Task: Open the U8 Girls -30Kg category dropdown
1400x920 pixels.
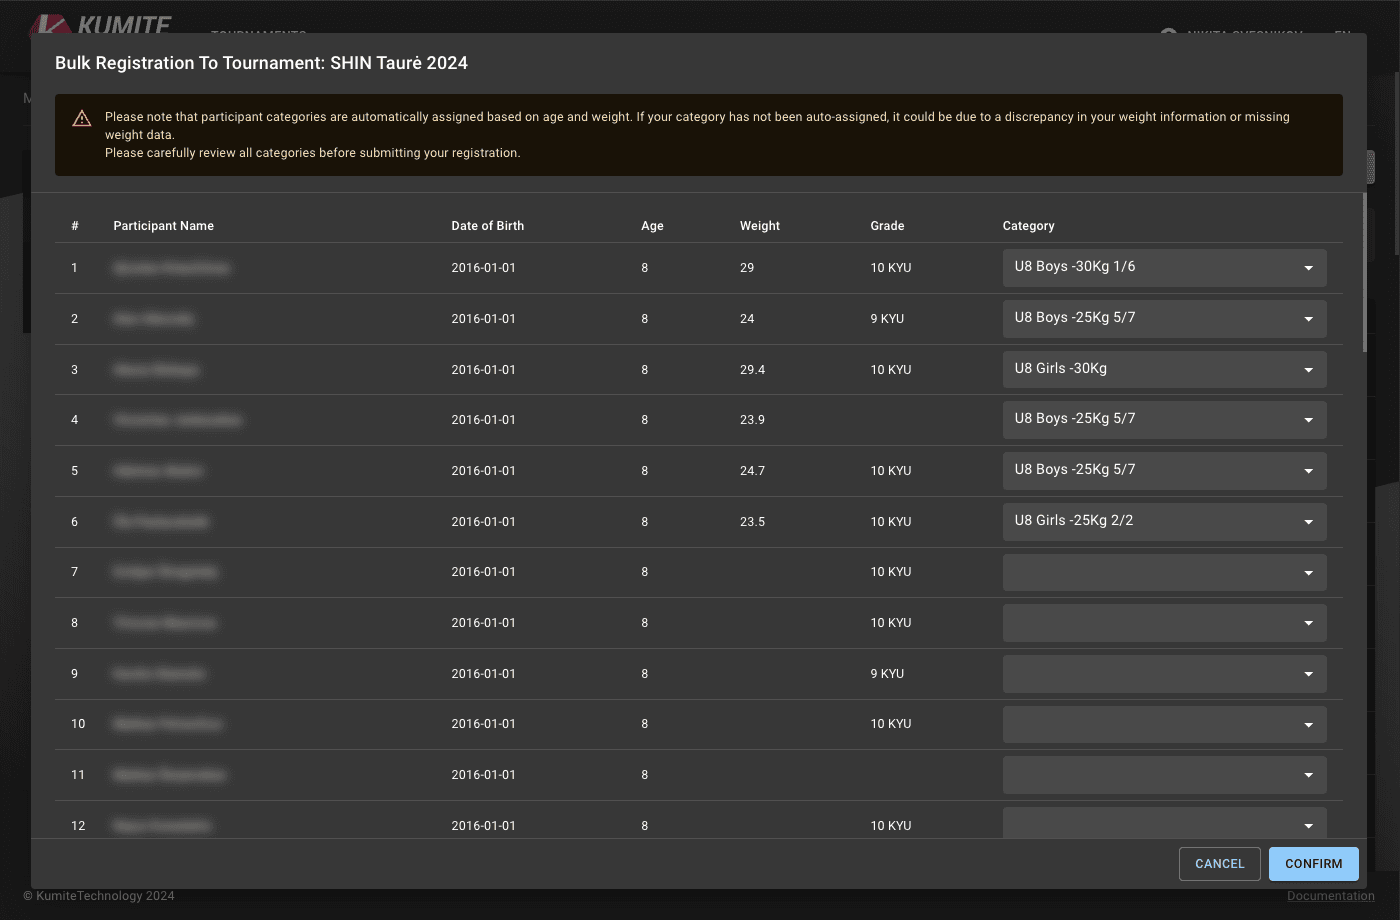Action: click(1164, 369)
